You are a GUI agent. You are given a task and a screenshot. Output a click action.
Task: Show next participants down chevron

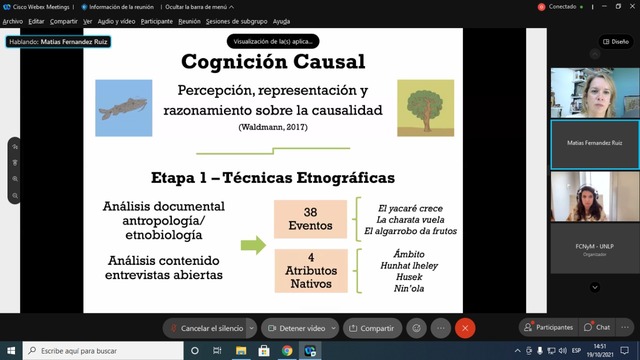pyautogui.click(x=595, y=287)
